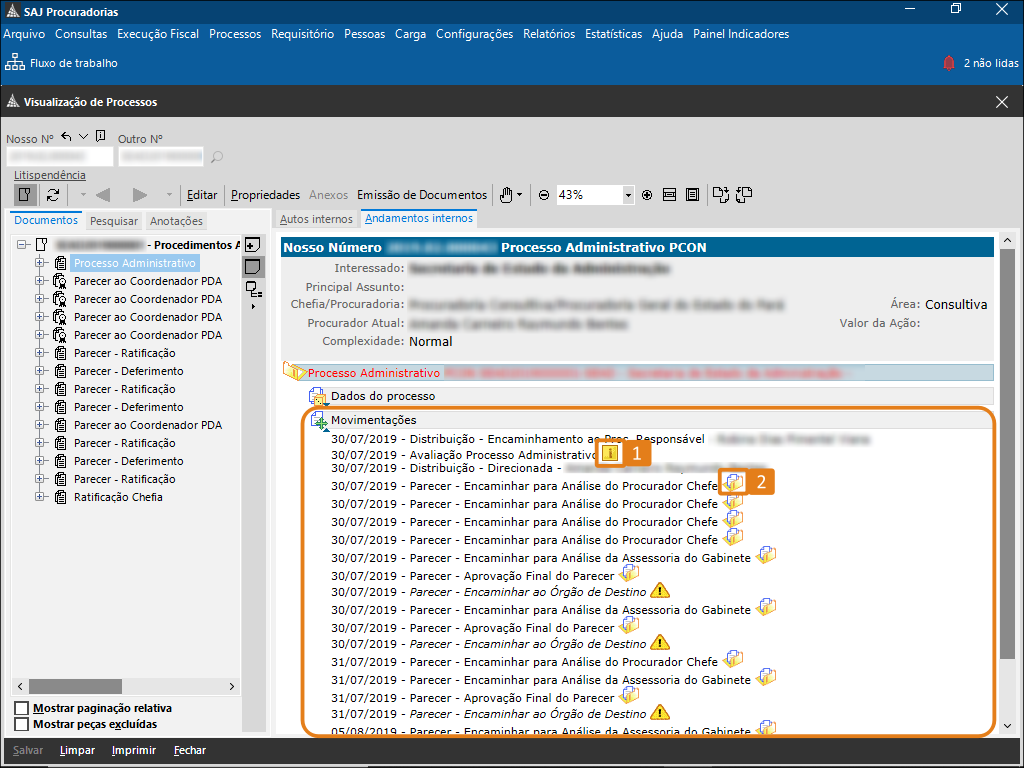Click the search magnifier next to Outro Nº
1024x768 pixels.
[x=217, y=157]
